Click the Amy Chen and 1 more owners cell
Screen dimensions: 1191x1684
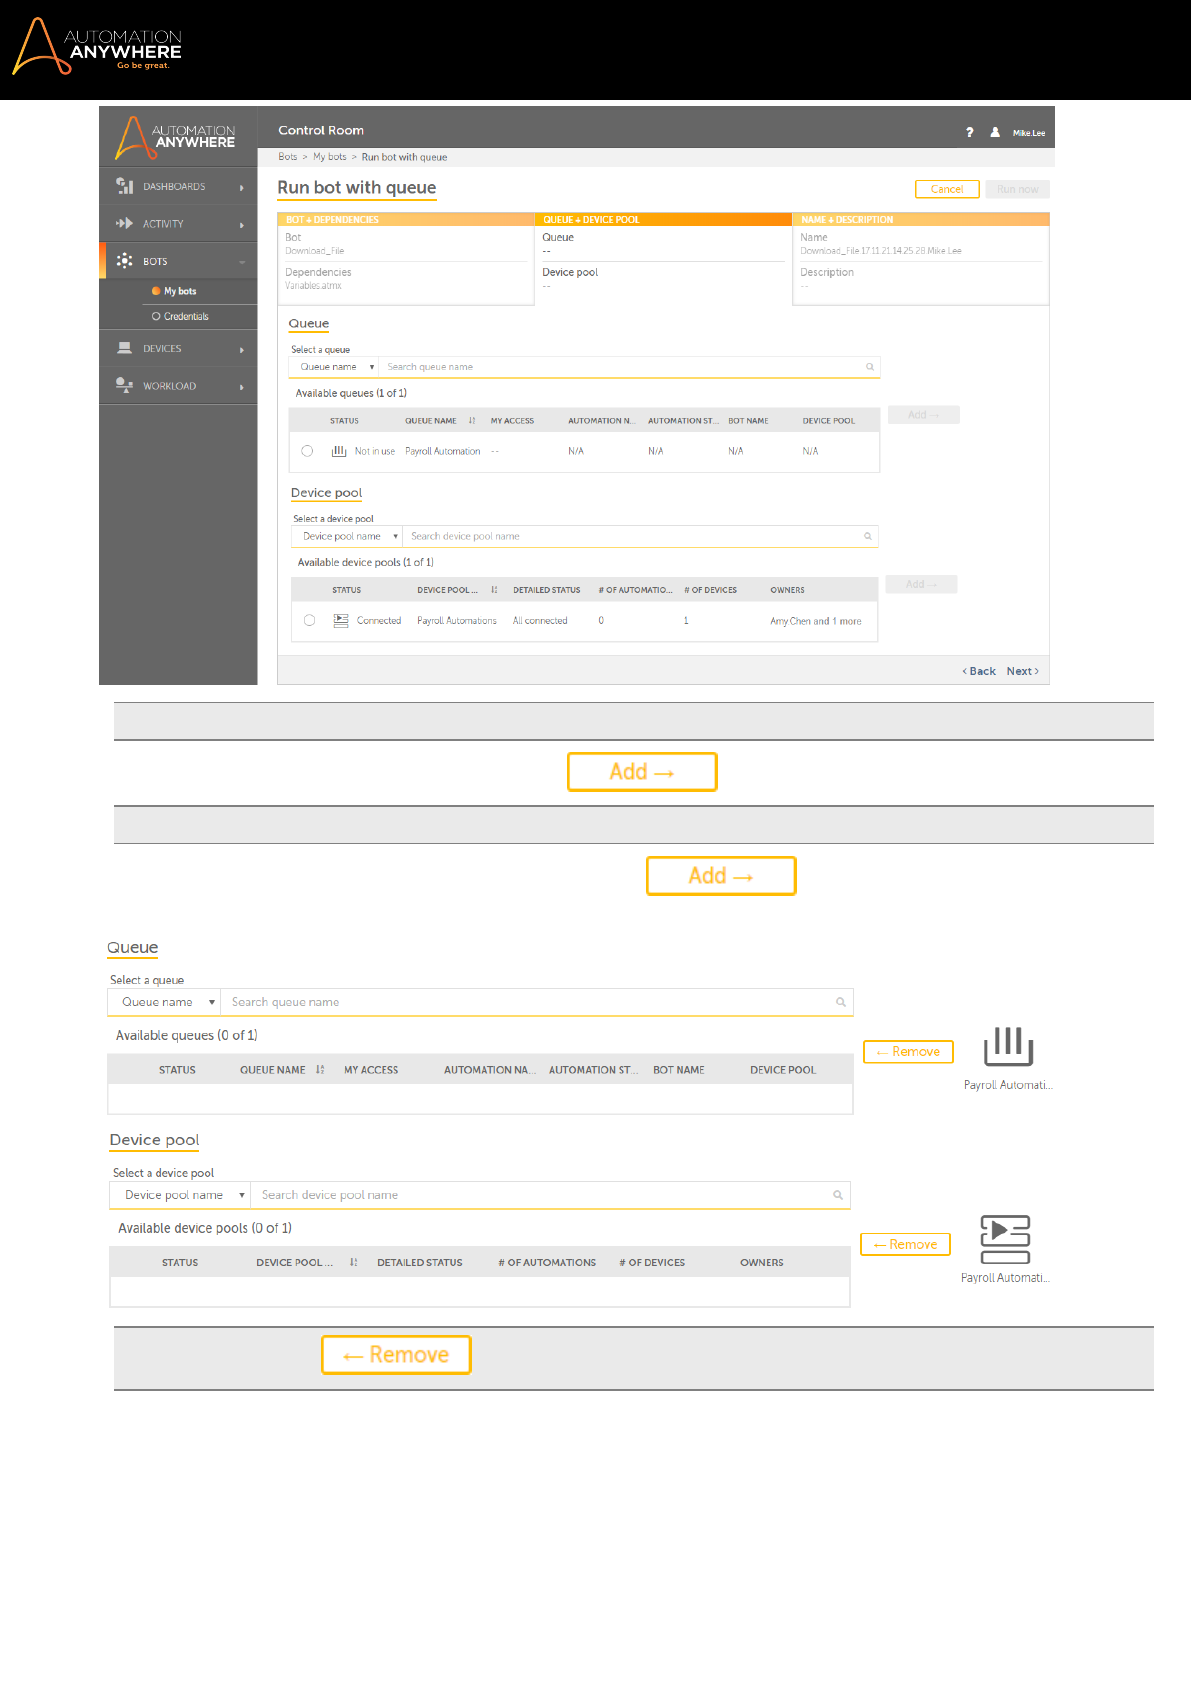[x=816, y=621]
